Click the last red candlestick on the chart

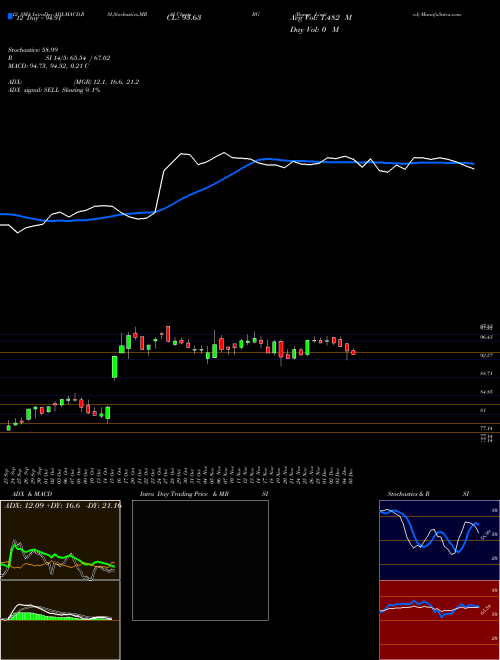pos(354,353)
